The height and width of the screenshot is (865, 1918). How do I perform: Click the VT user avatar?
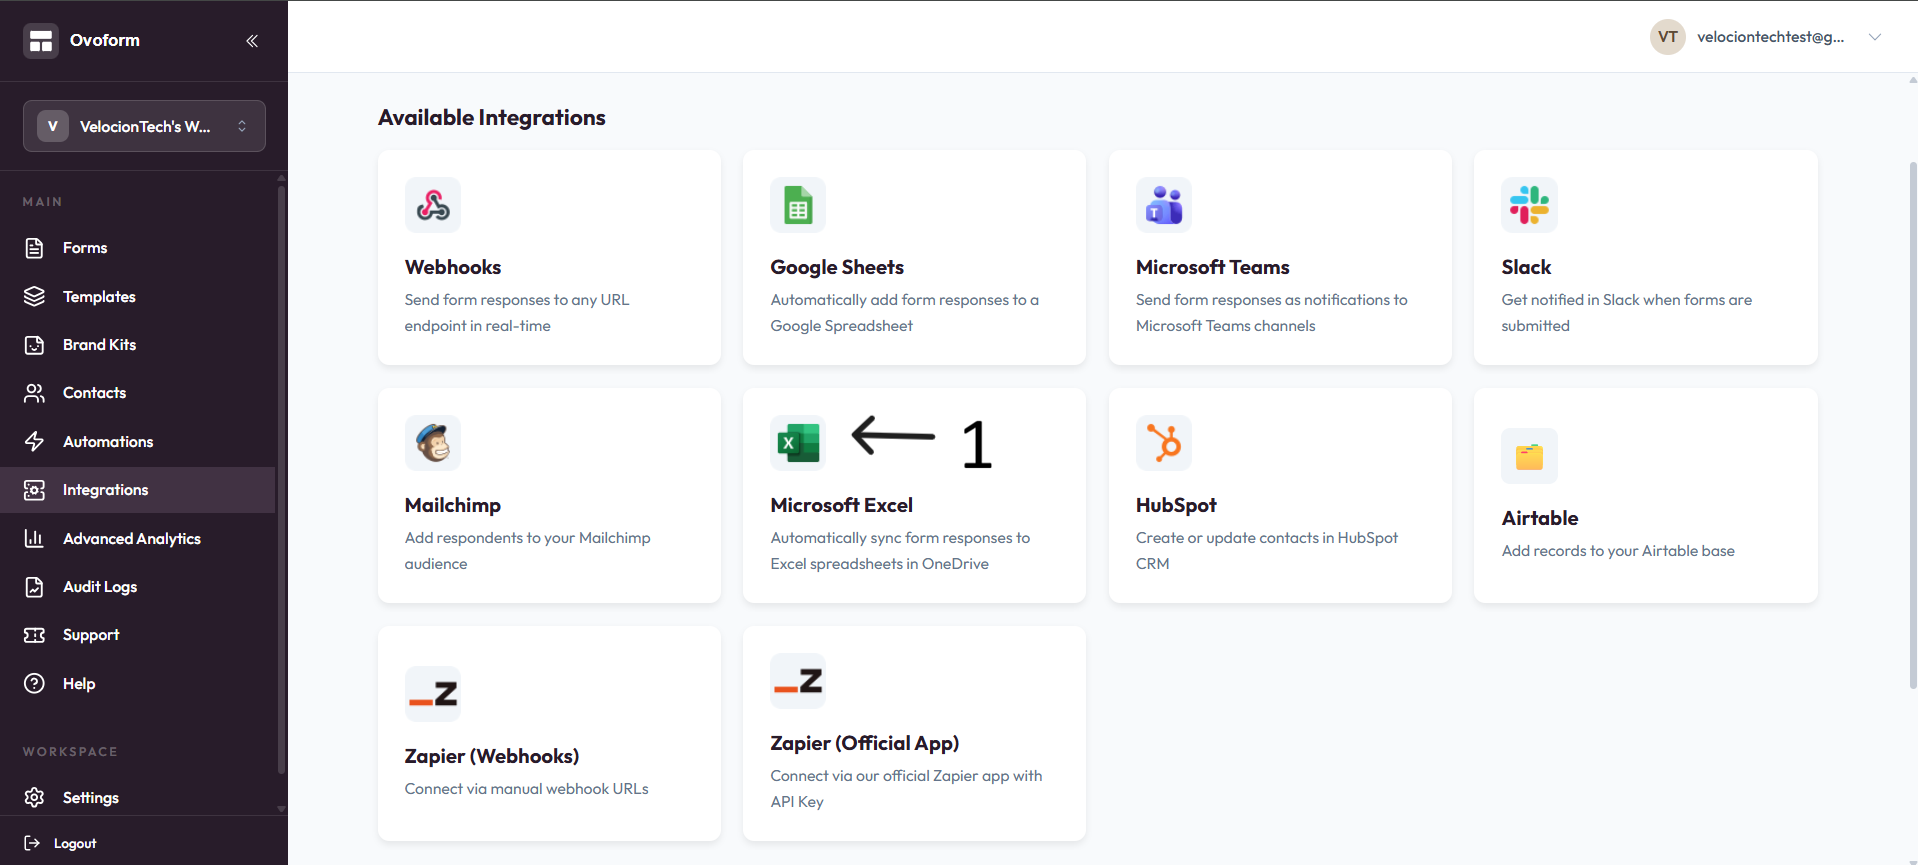coord(1668,37)
